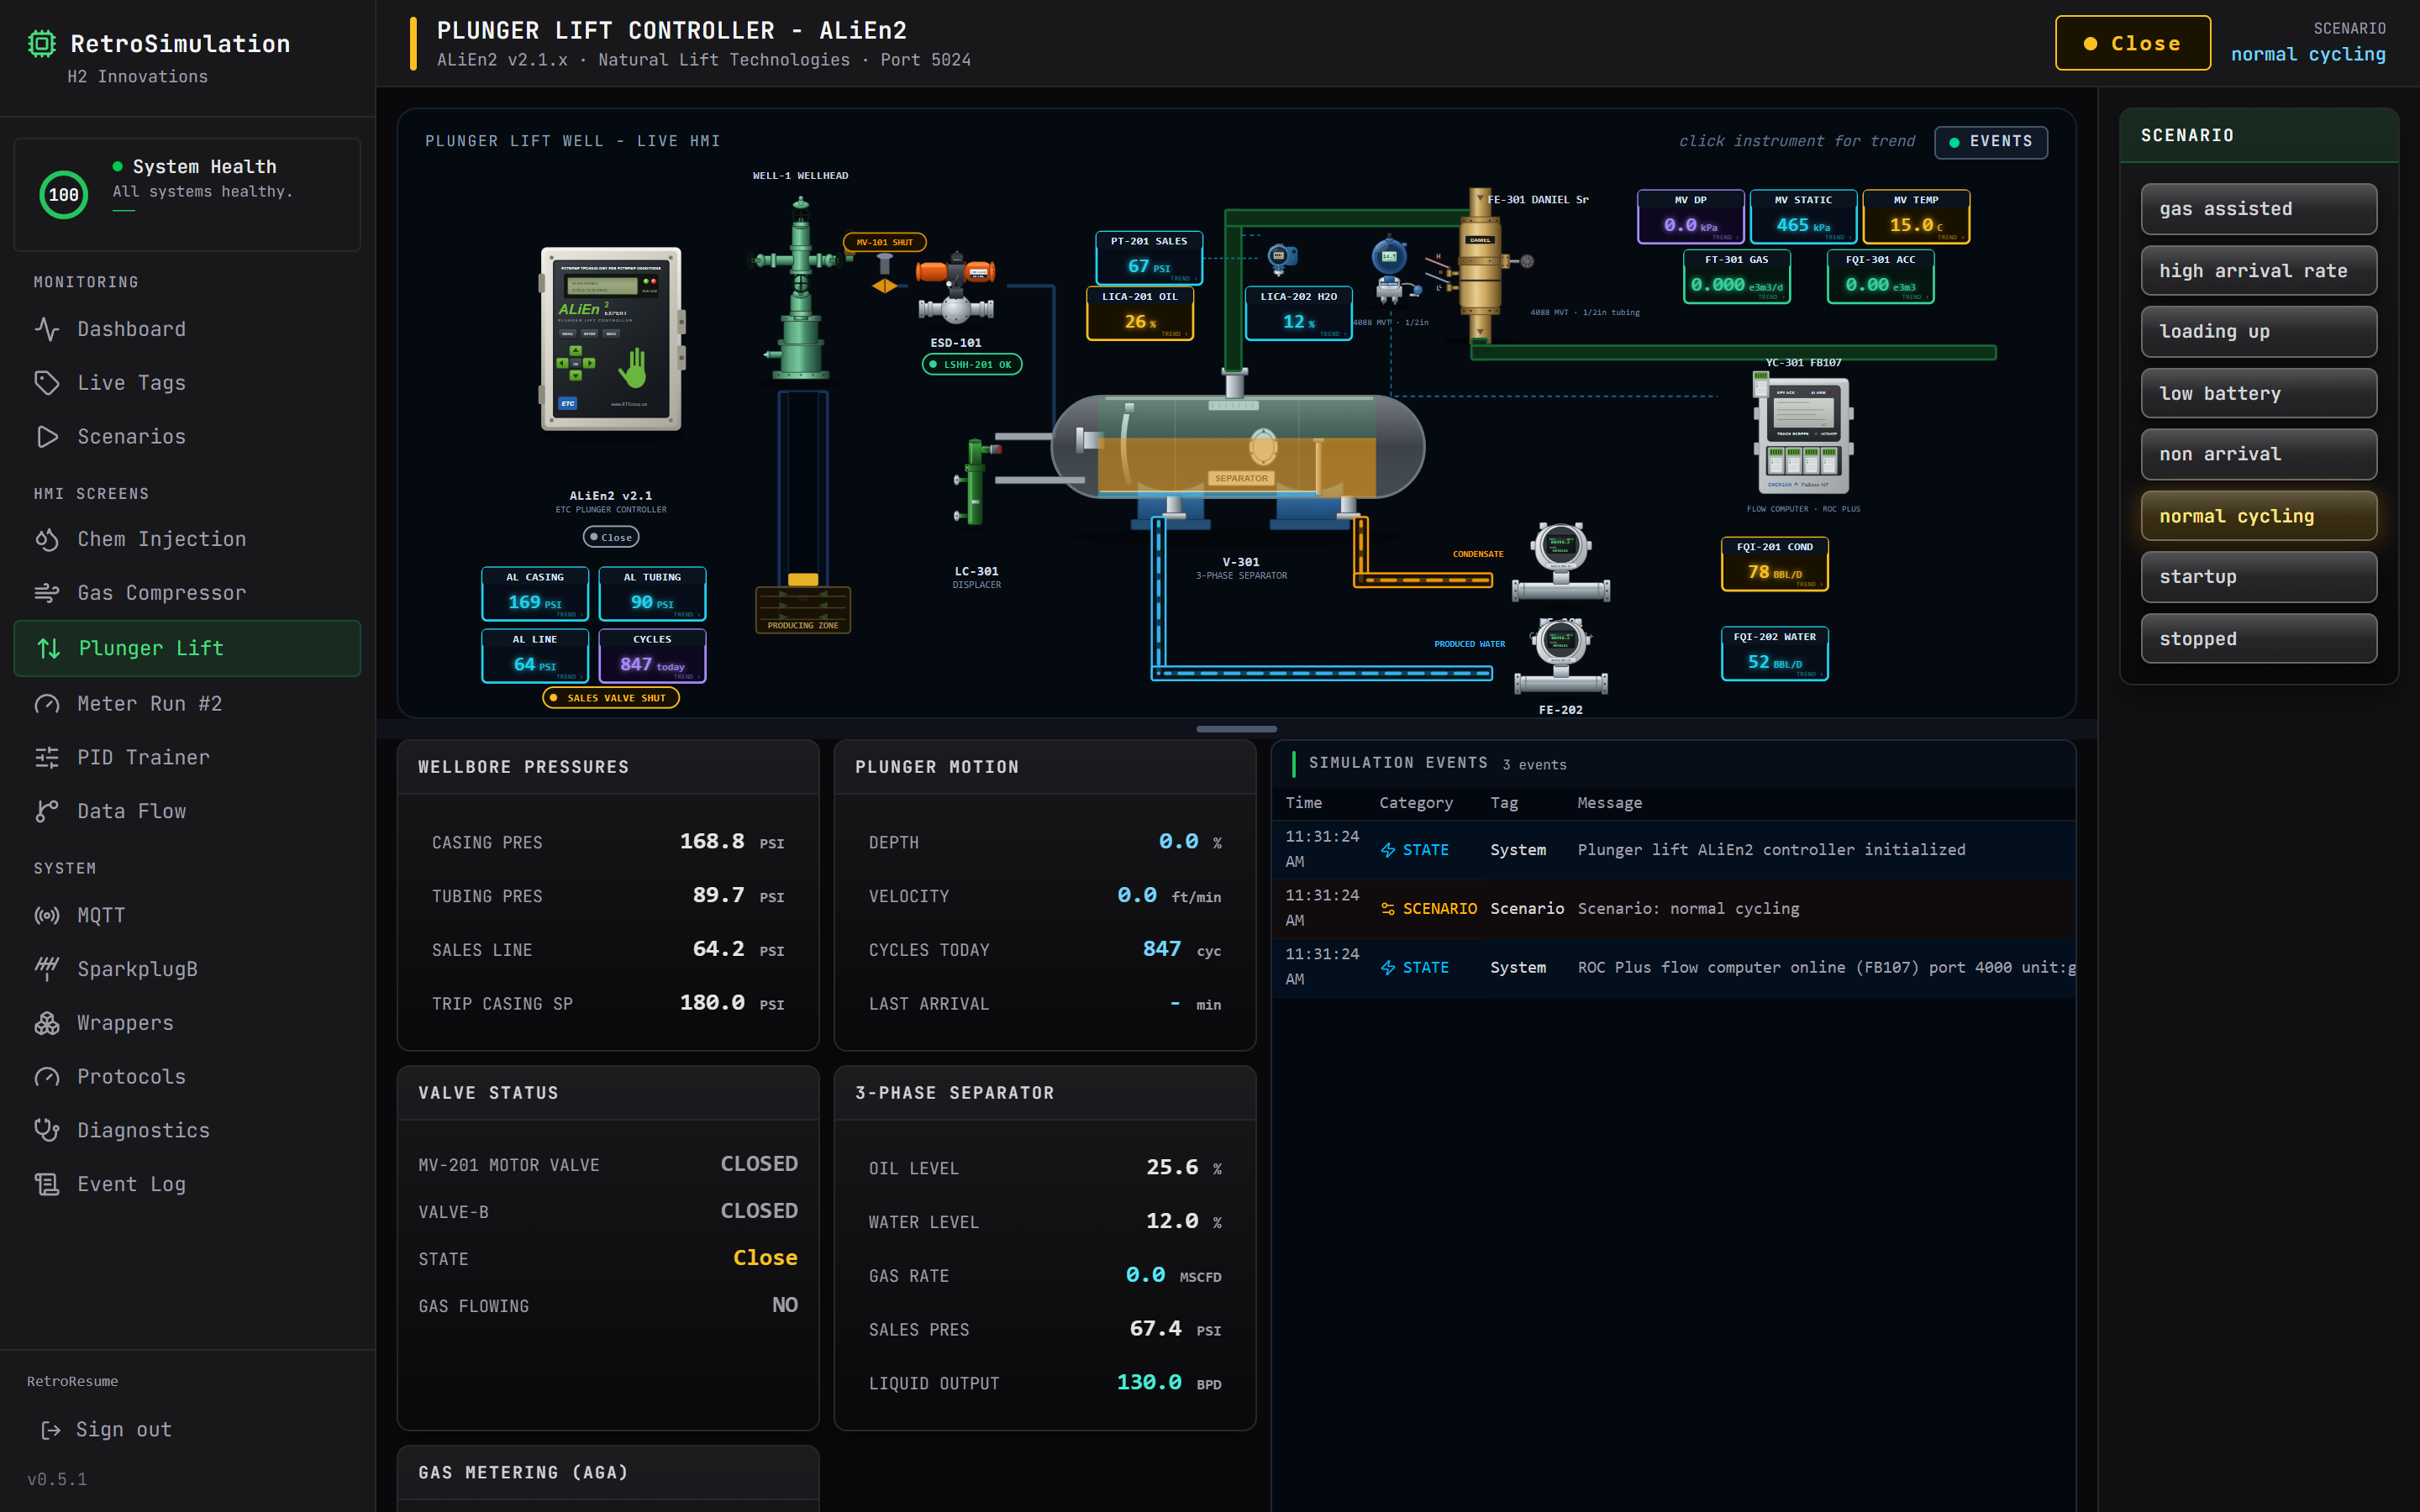Click the Meter Run #2 gauge icon

[x=47, y=704]
